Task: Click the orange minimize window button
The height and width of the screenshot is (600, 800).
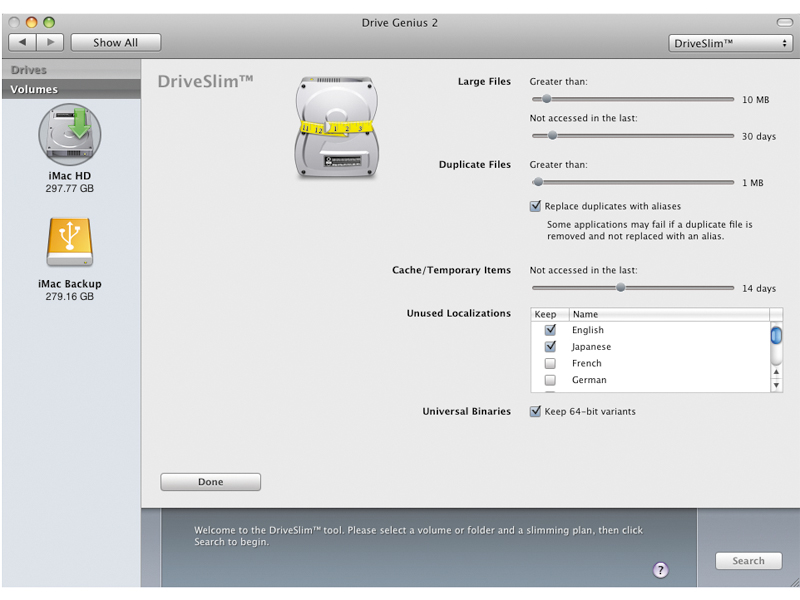Action: pyautogui.click(x=32, y=22)
